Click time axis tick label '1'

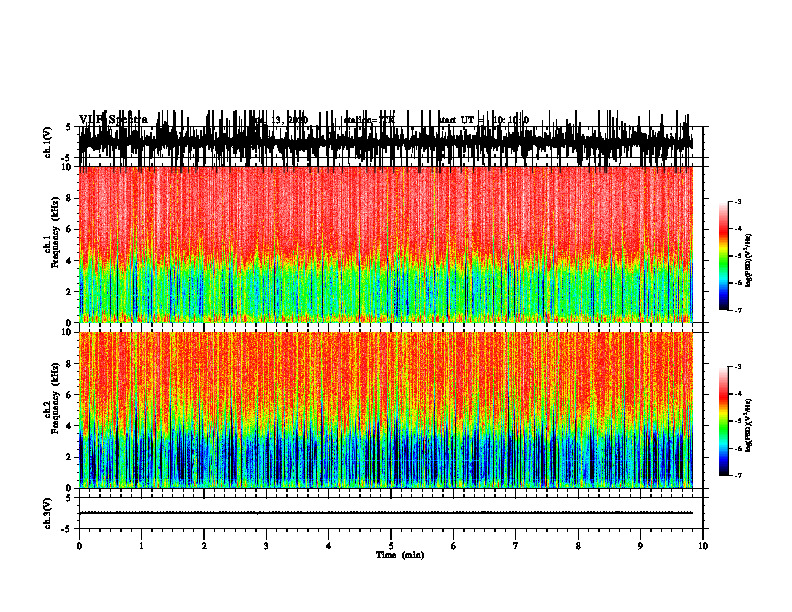(x=141, y=546)
